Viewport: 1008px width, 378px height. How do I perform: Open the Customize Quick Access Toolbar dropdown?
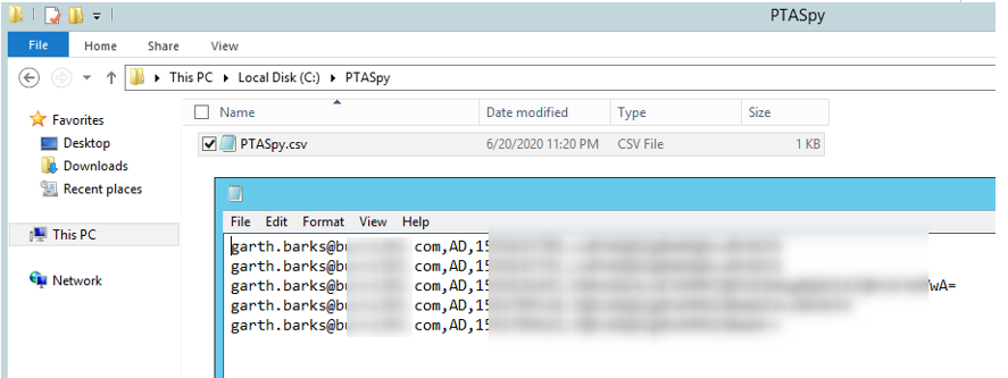coord(97,16)
